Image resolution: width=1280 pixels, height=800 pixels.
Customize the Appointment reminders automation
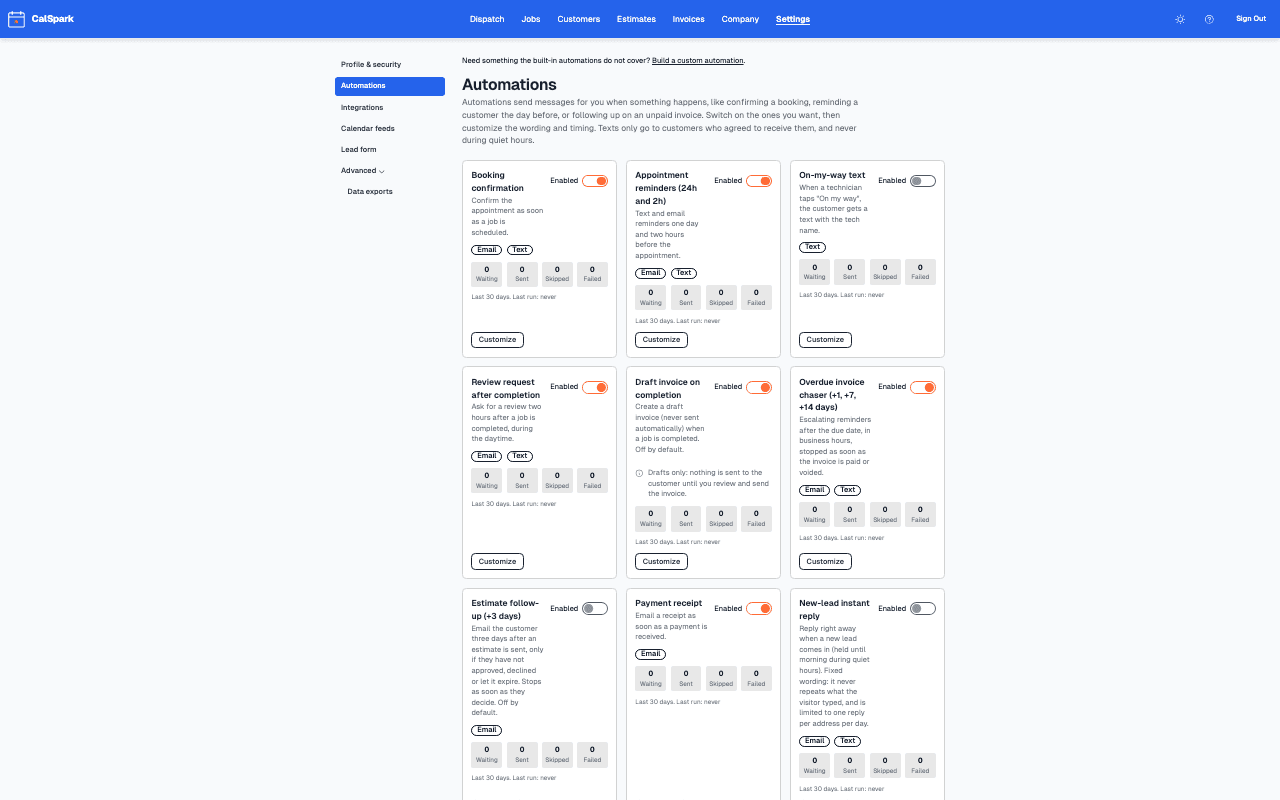coord(661,340)
